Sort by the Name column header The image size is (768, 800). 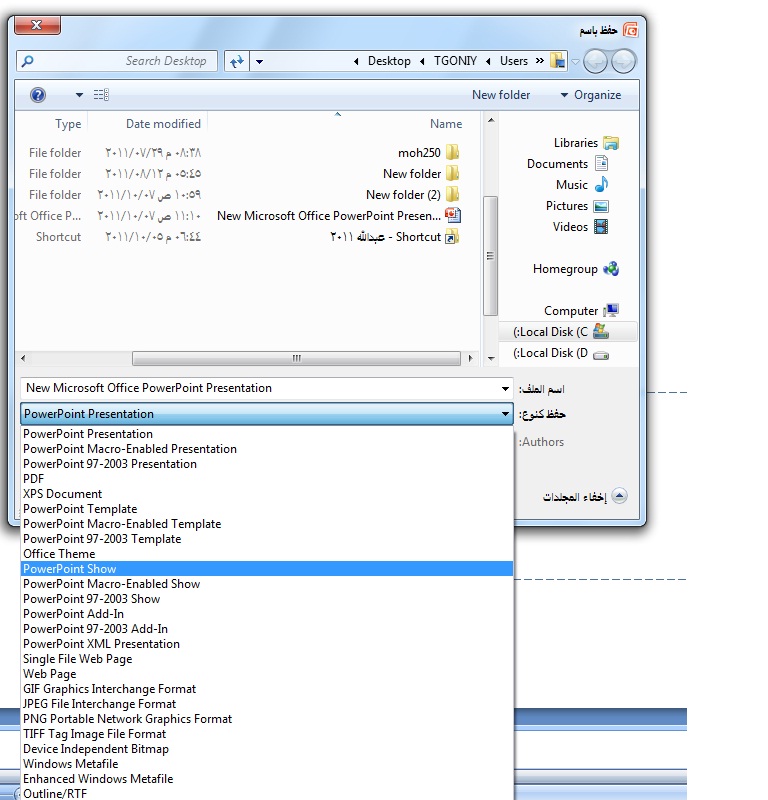tap(445, 124)
